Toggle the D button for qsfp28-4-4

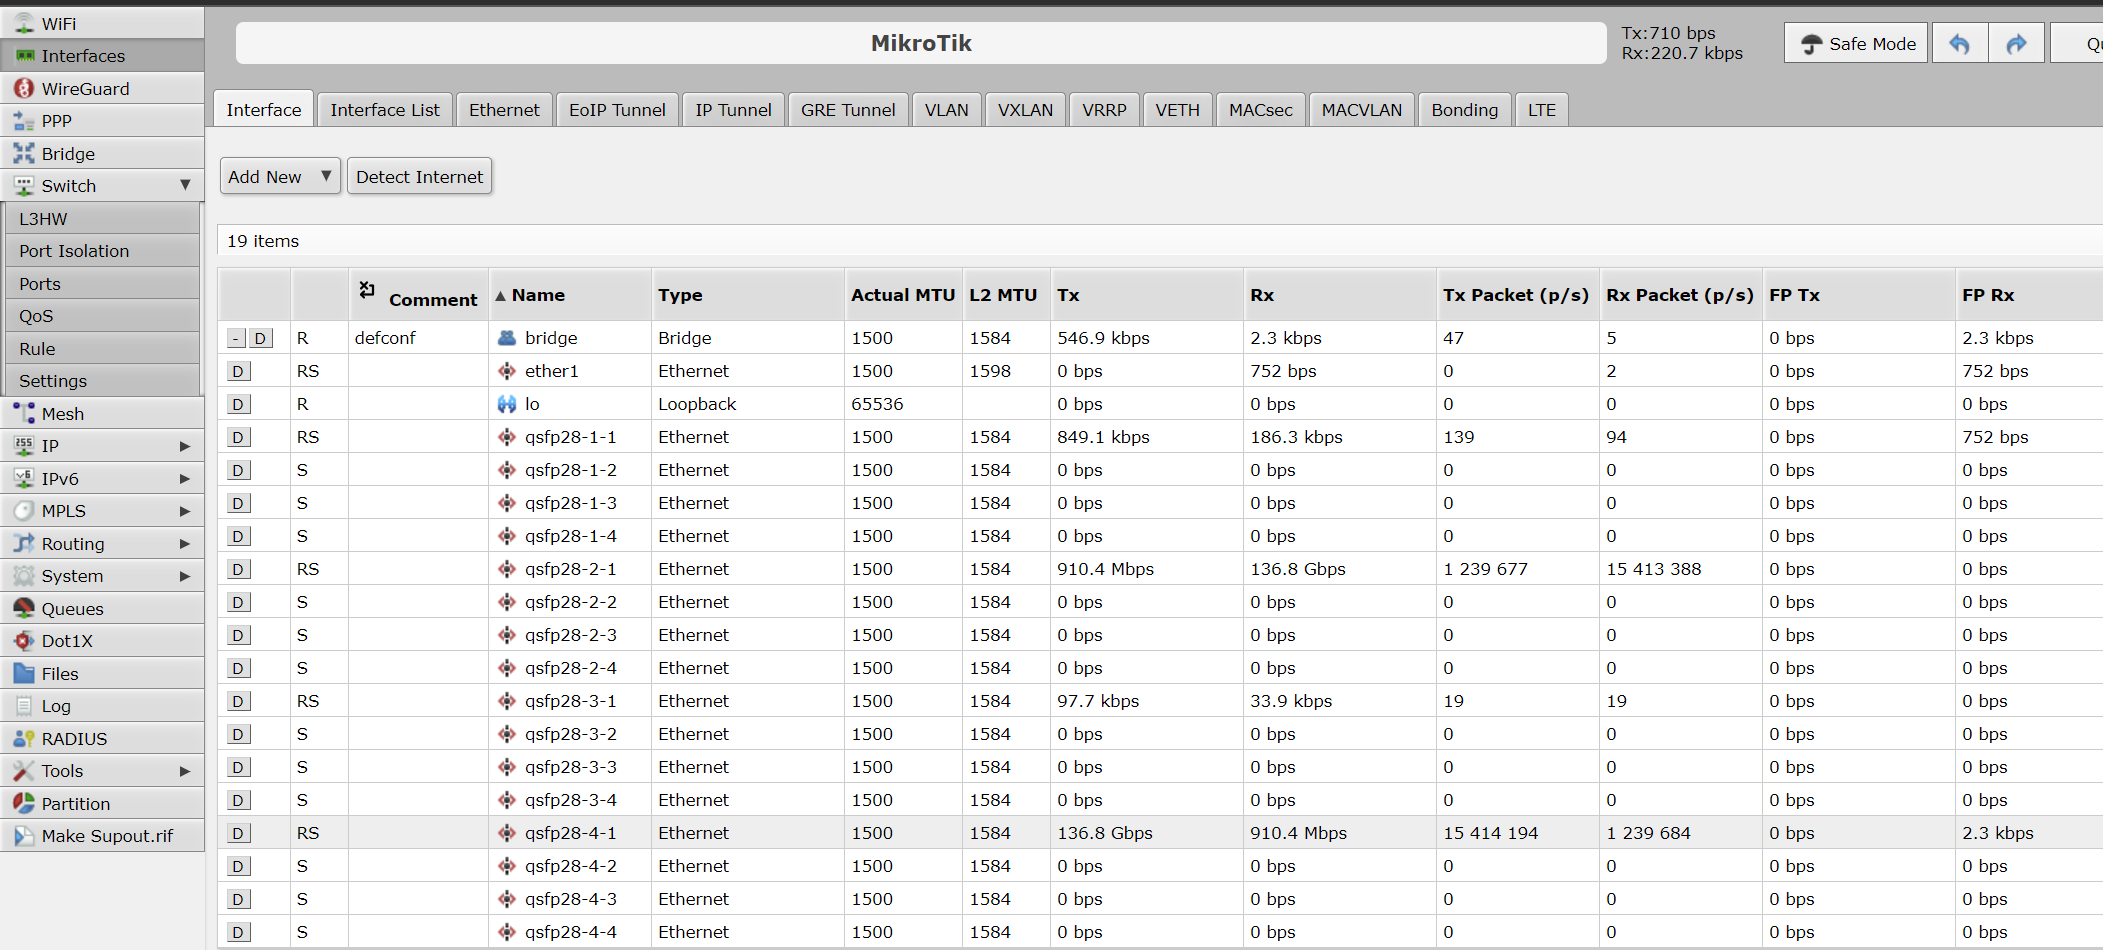[x=238, y=932]
